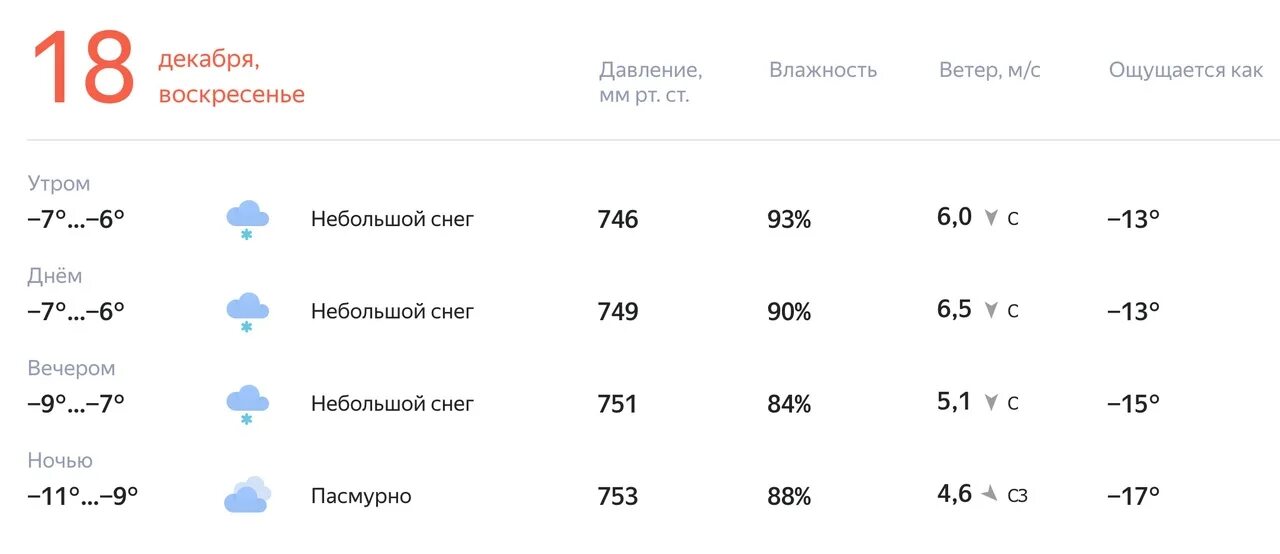This screenshot has height=554, width=1280.
Task: Click the 'Ощущается как' column header
Action: coord(1186,70)
